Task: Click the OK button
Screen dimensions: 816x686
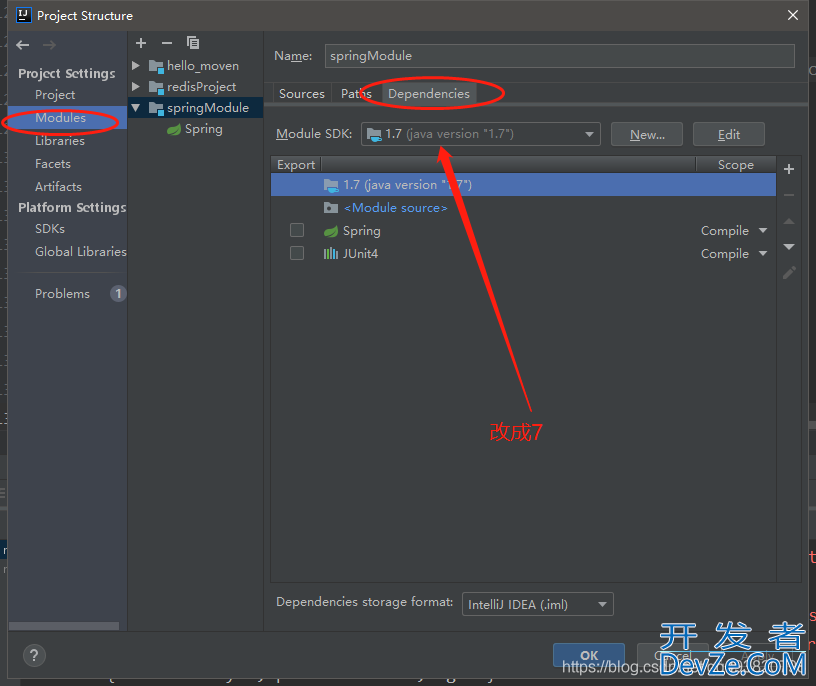Action: pyautogui.click(x=589, y=655)
